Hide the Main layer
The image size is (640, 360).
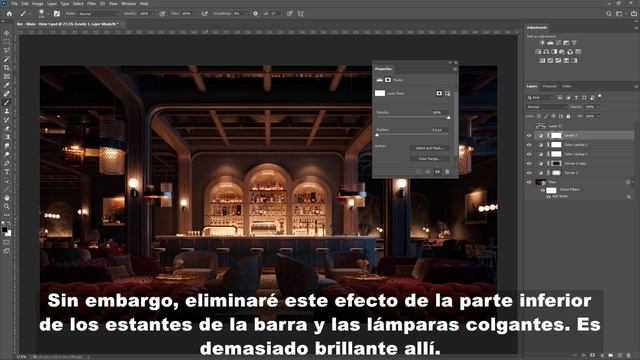529,182
